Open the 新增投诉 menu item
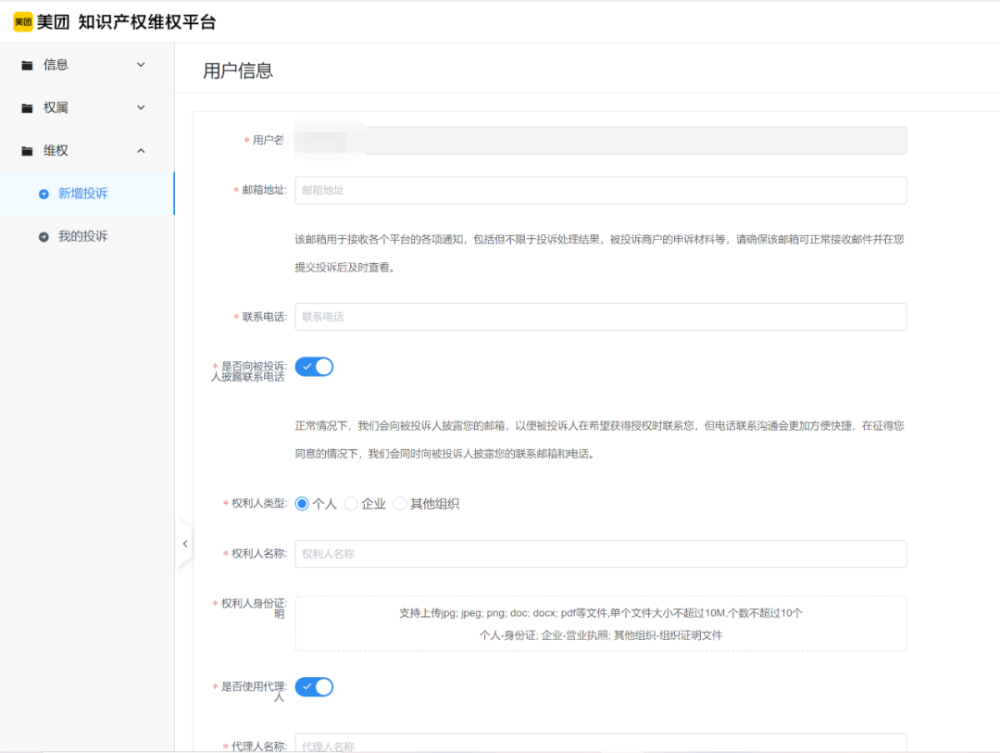 coord(87,193)
